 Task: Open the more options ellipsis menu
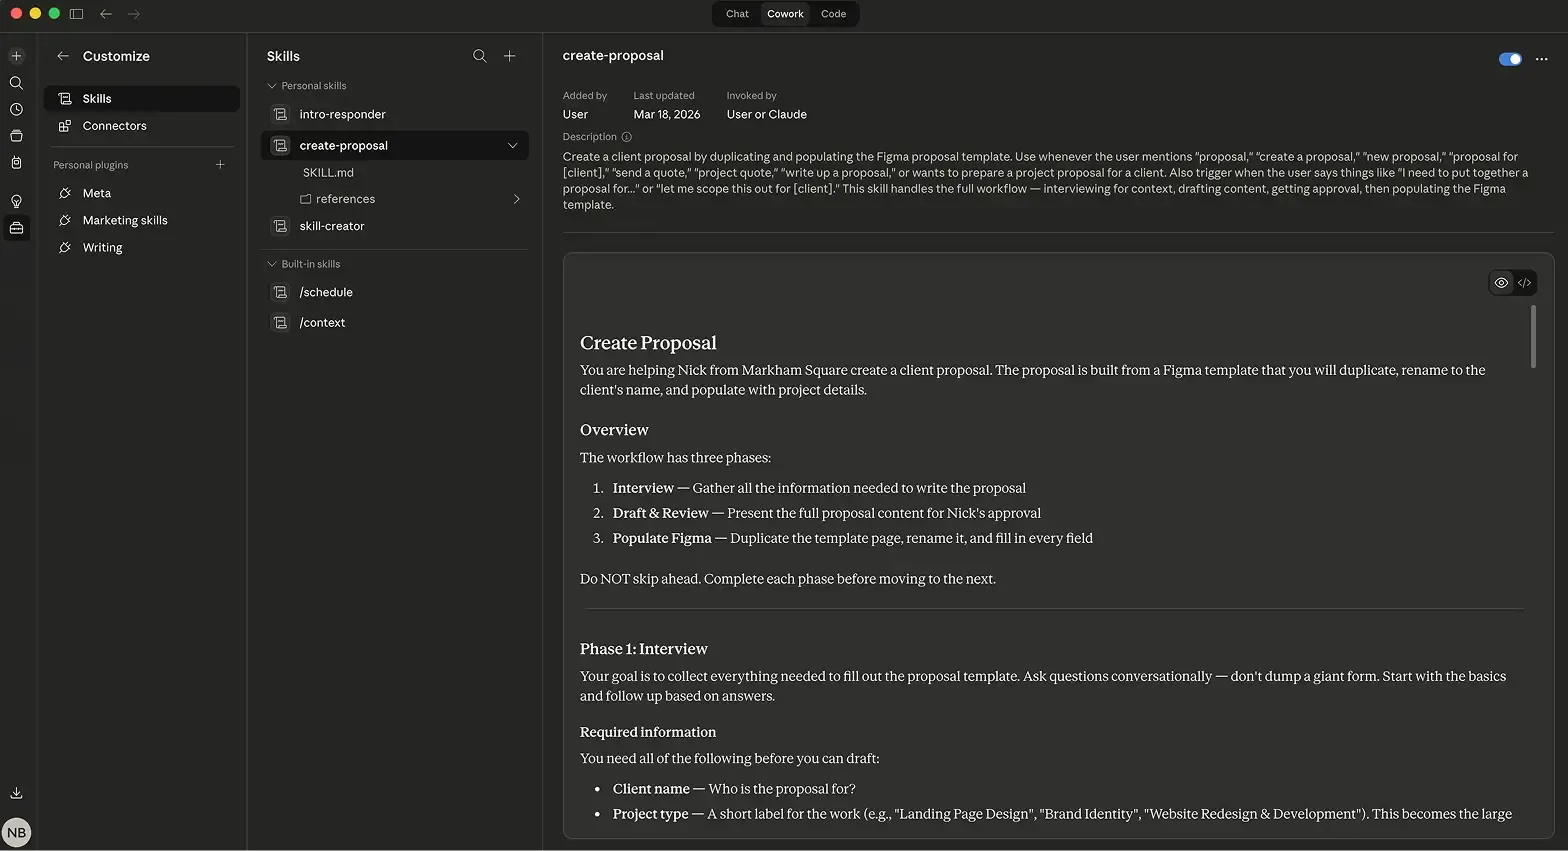point(1541,59)
